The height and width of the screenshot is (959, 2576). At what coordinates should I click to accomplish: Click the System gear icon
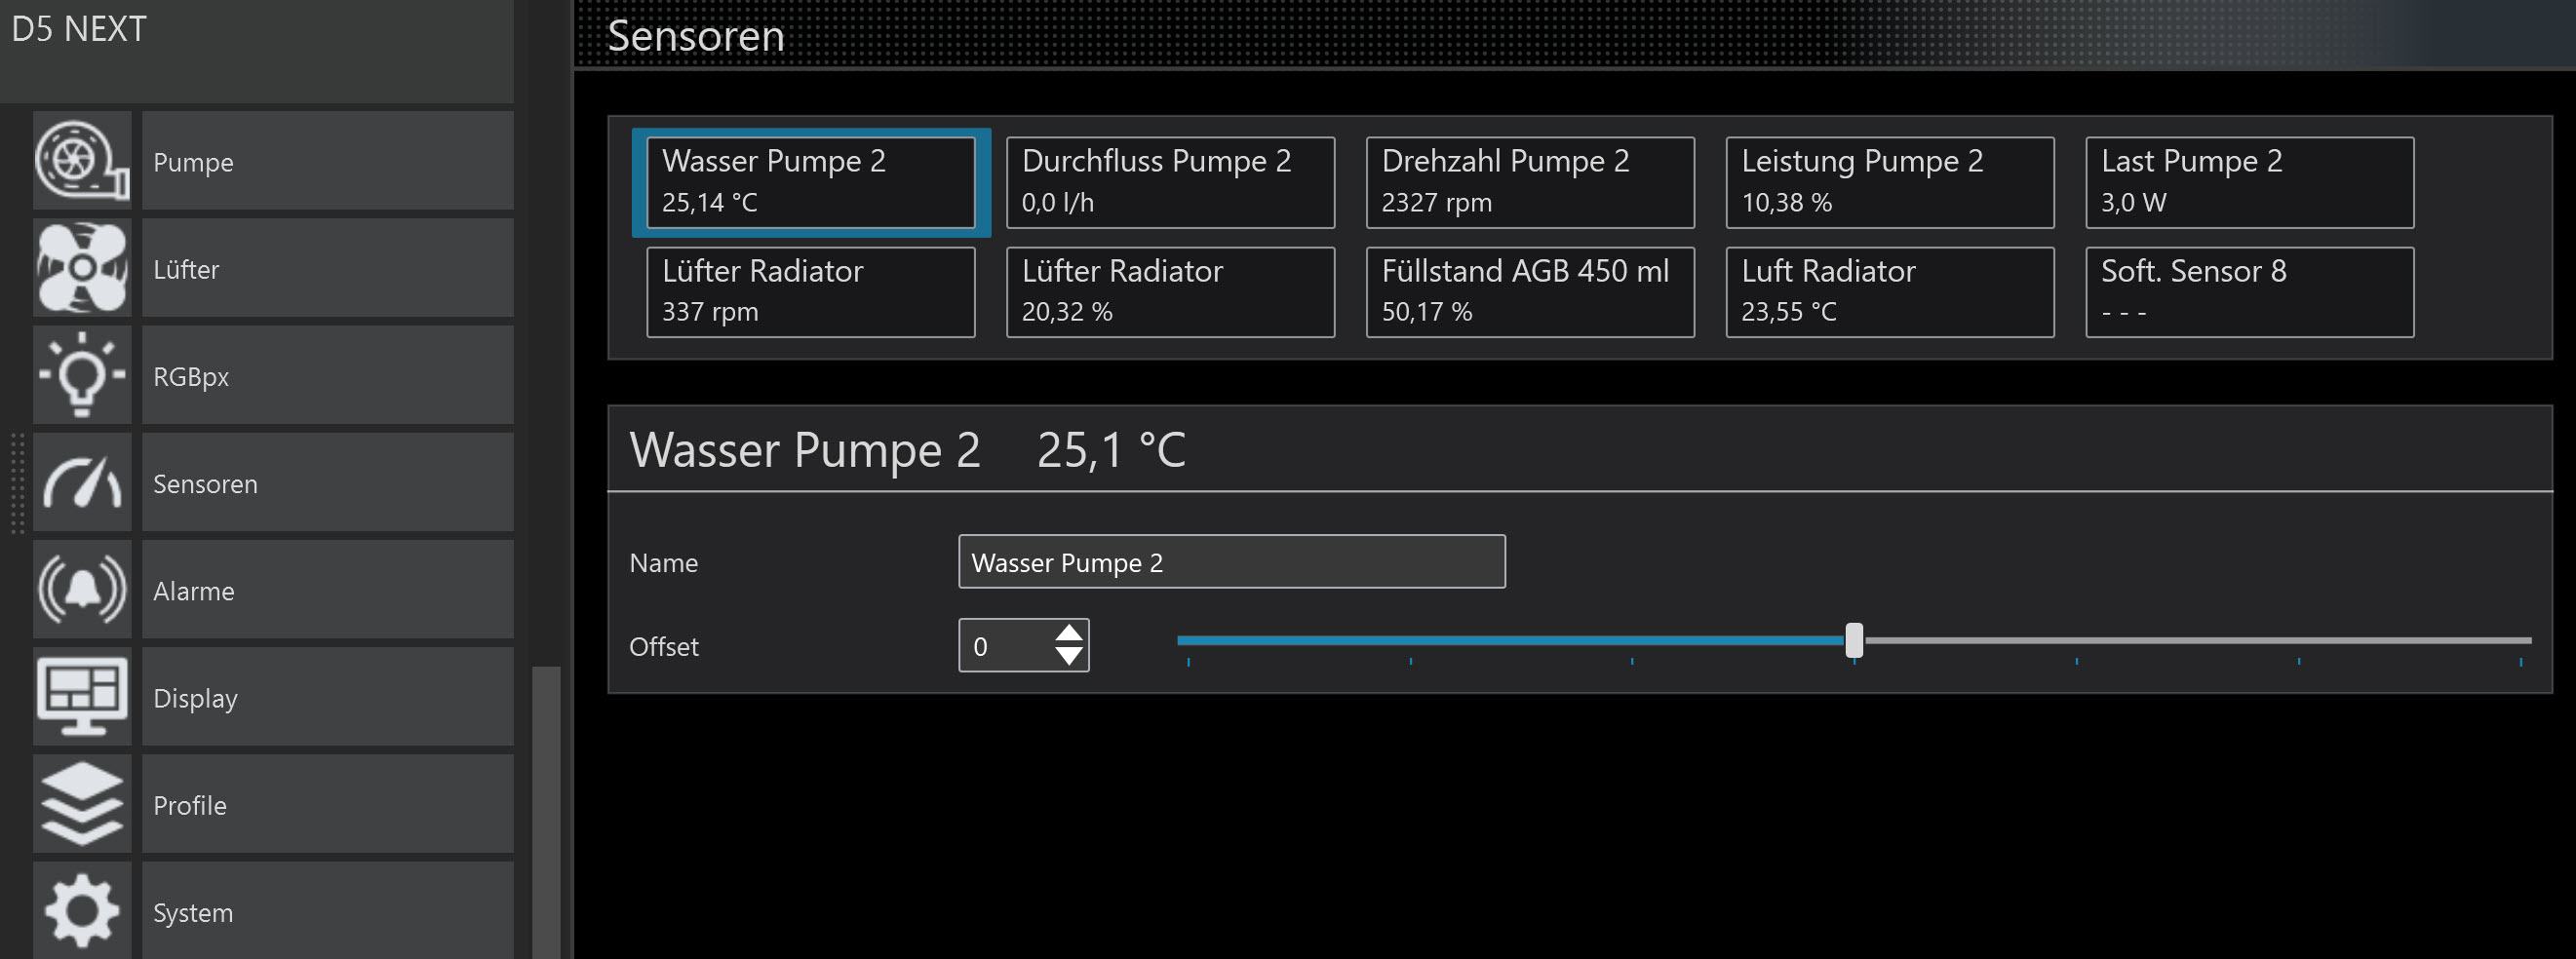(x=82, y=911)
